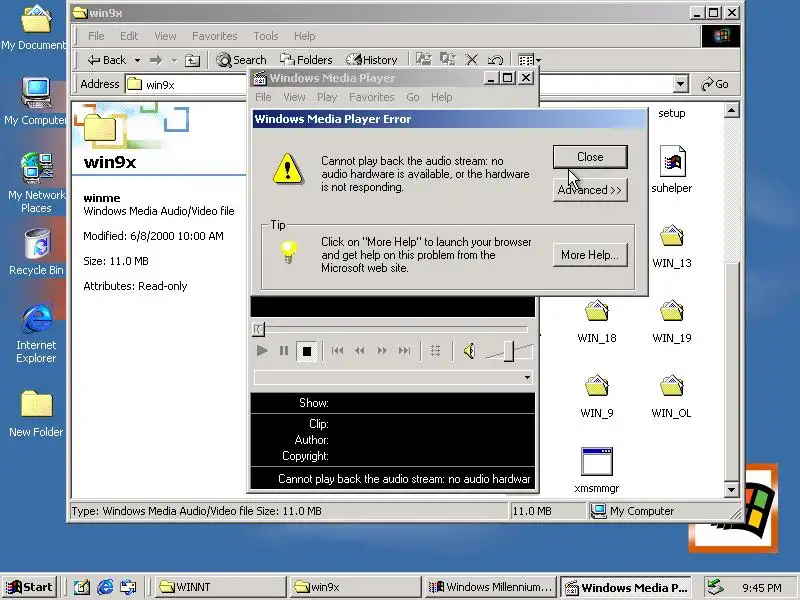The image size is (800, 600).
Task: Click the Delete X icon in Explorer toolbar
Action: tap(471, 60)
